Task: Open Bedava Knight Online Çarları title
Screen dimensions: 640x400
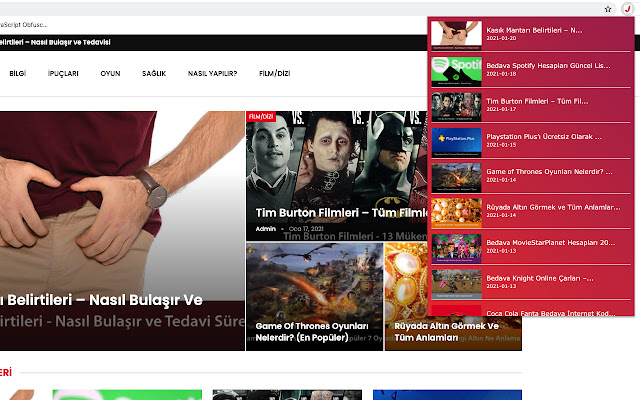Action: 540,278
